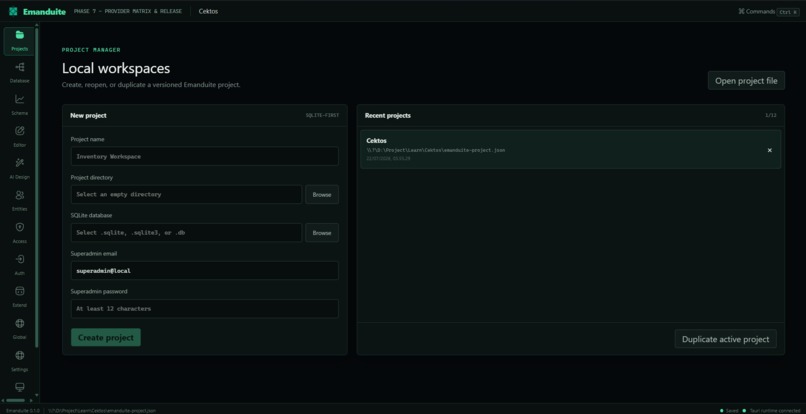This screenshot has width=806, height=414.
Task: Click the monitor icon at sidebar bottom
Action: pos(20,387)
